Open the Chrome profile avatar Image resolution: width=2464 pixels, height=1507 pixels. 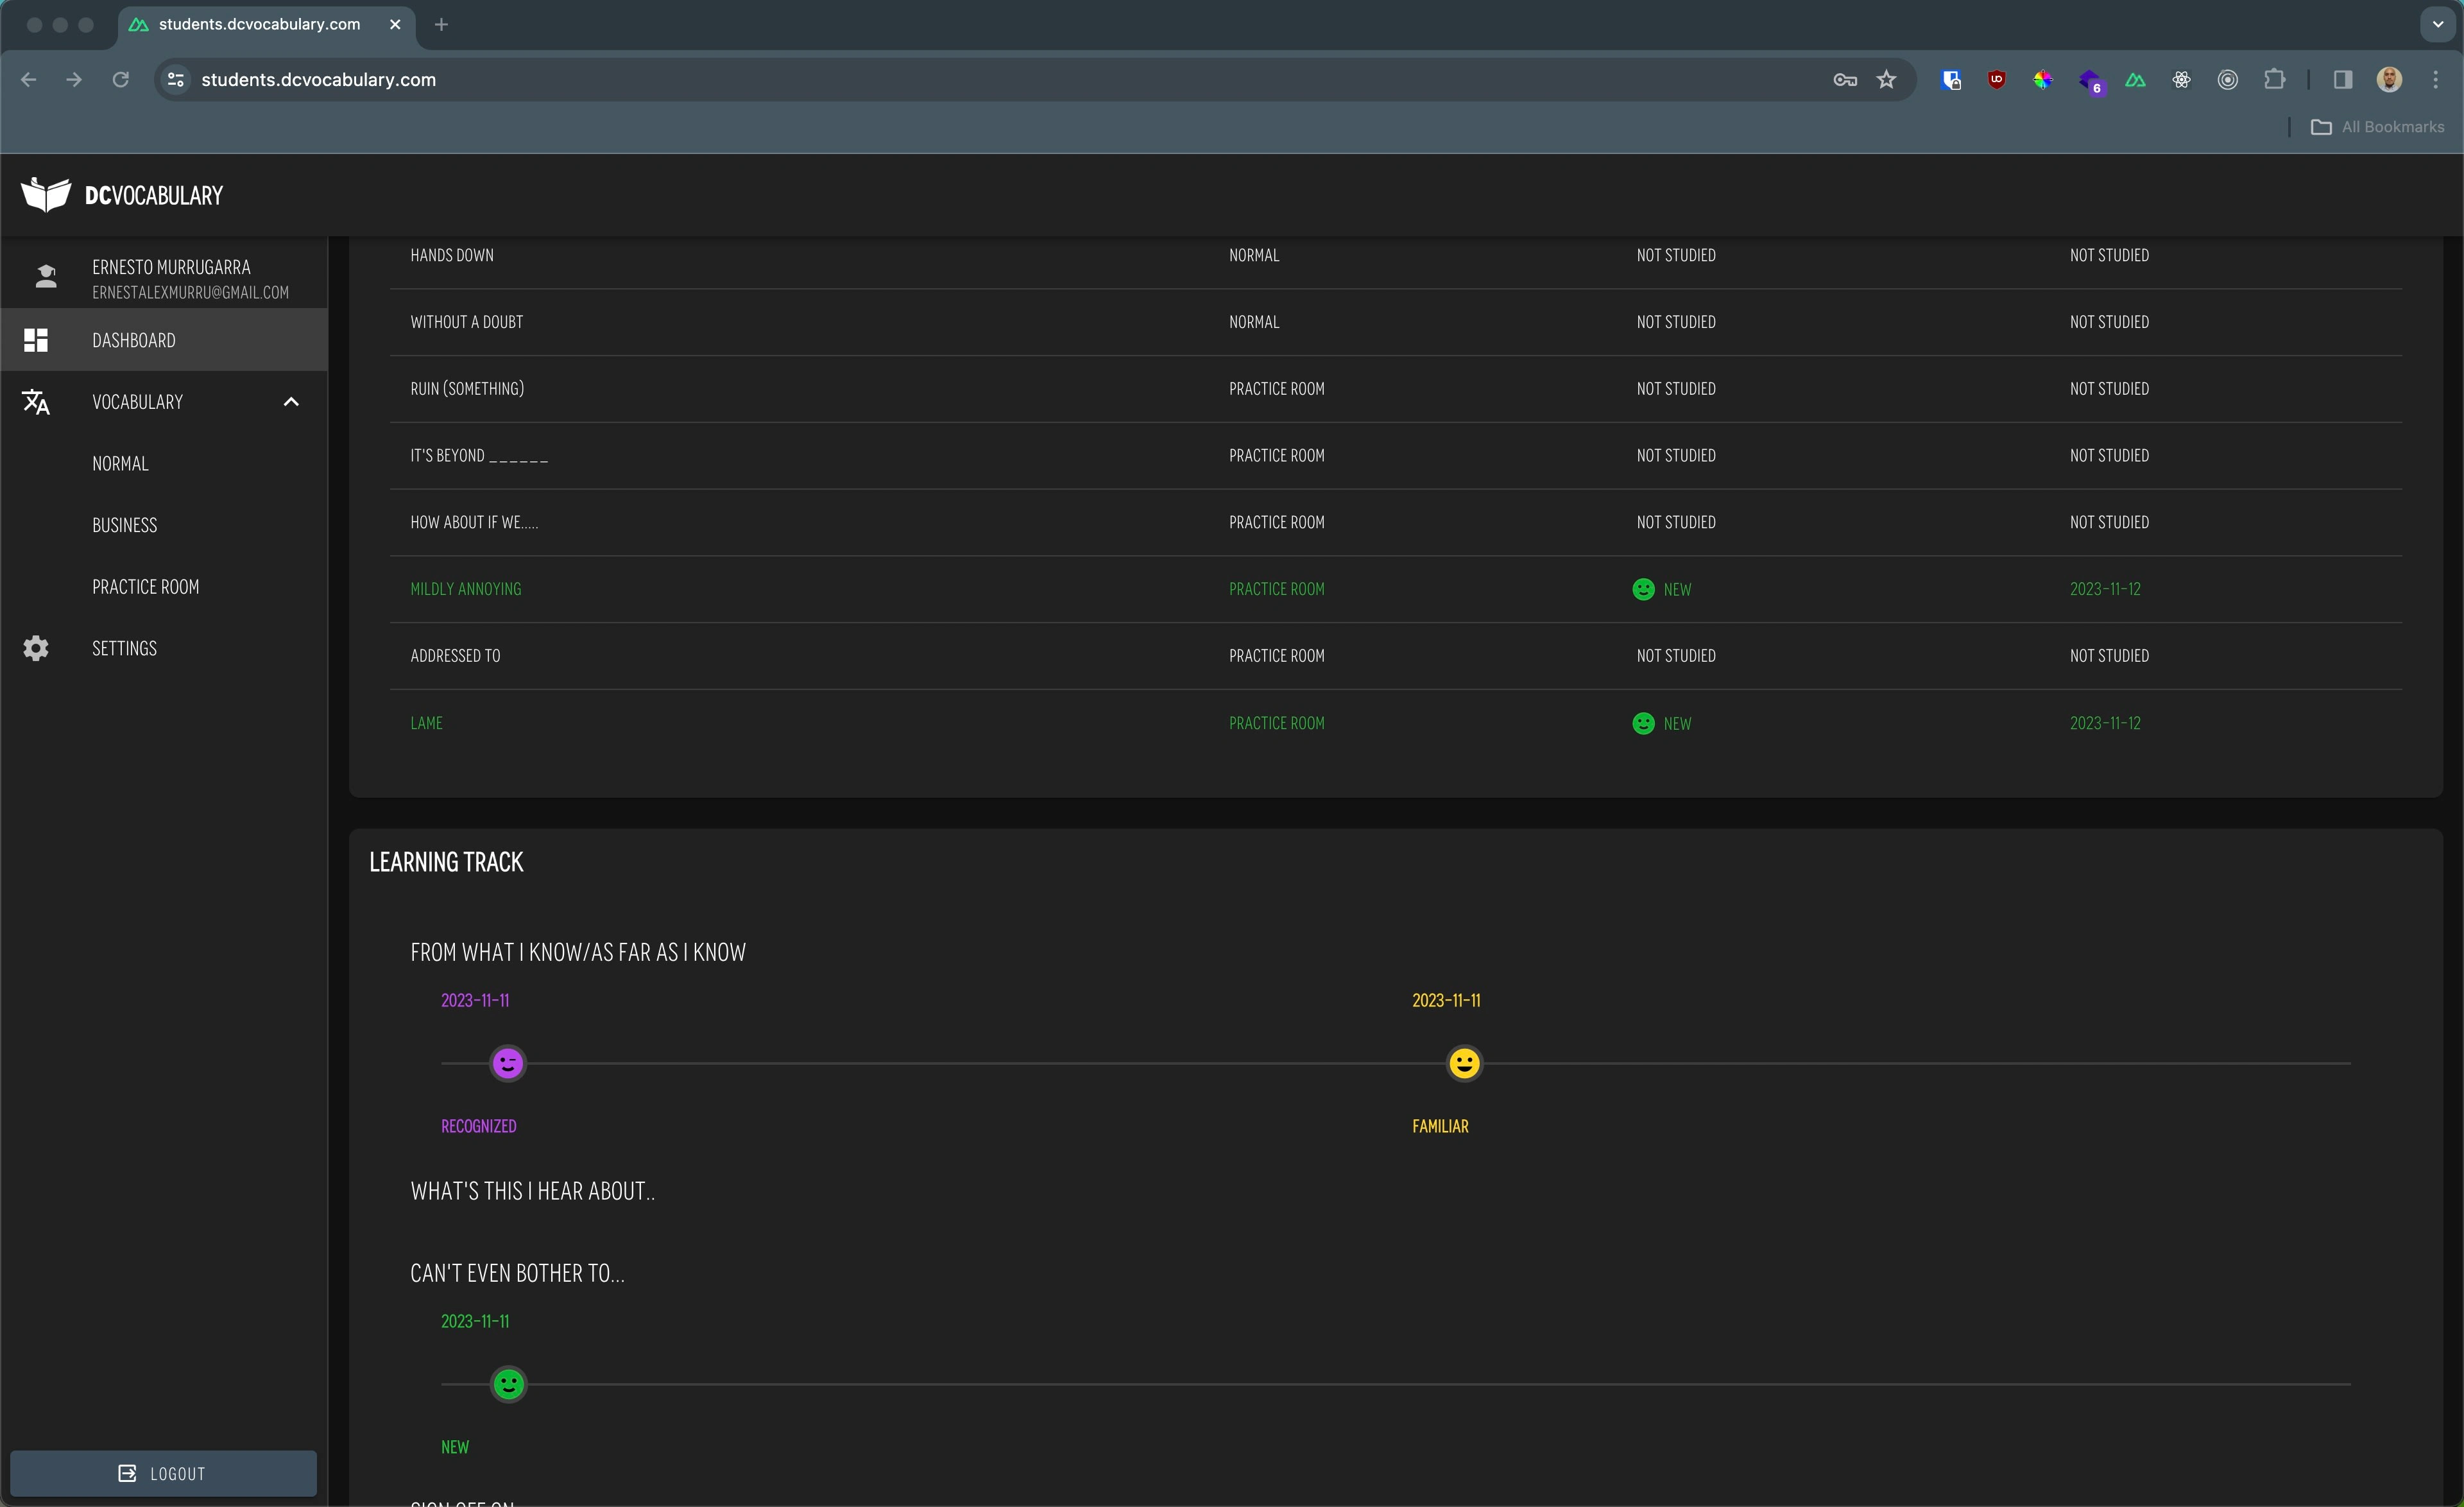[2389, 80]
